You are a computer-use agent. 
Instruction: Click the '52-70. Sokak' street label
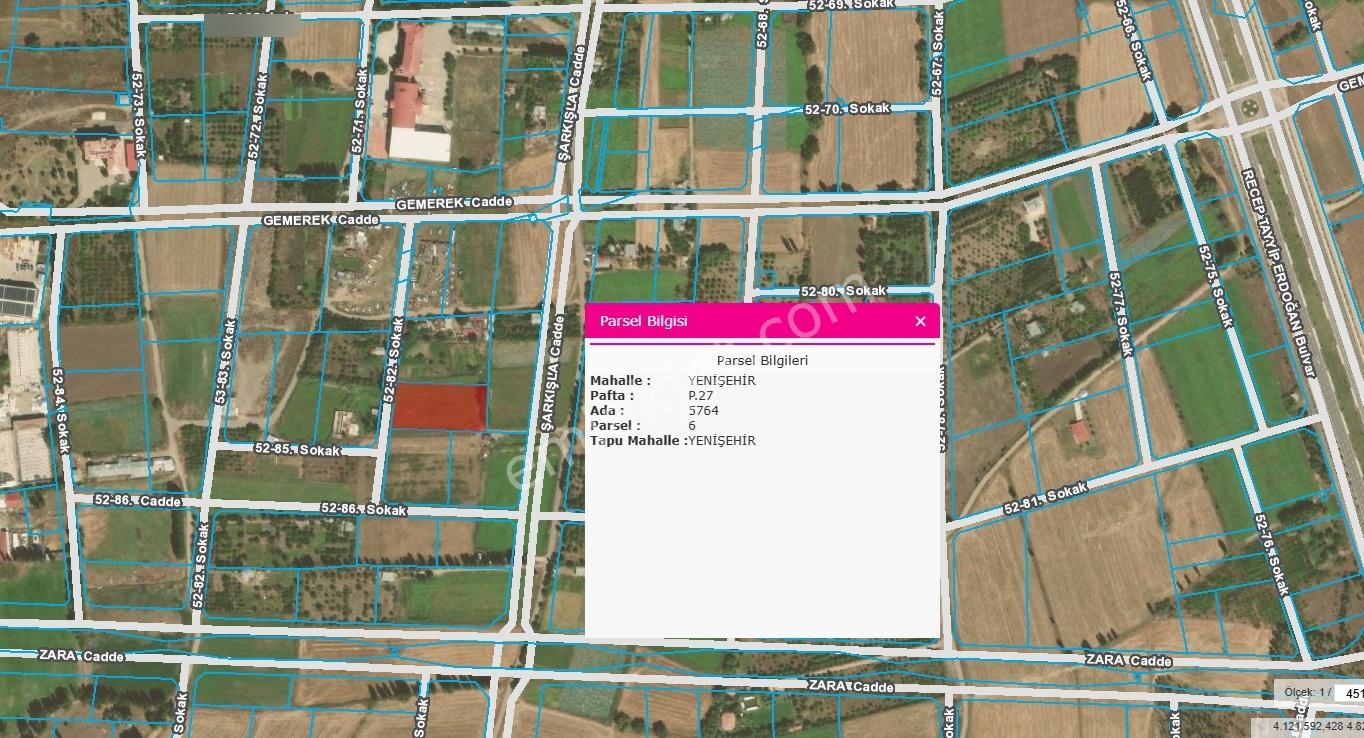click(848, 108)
